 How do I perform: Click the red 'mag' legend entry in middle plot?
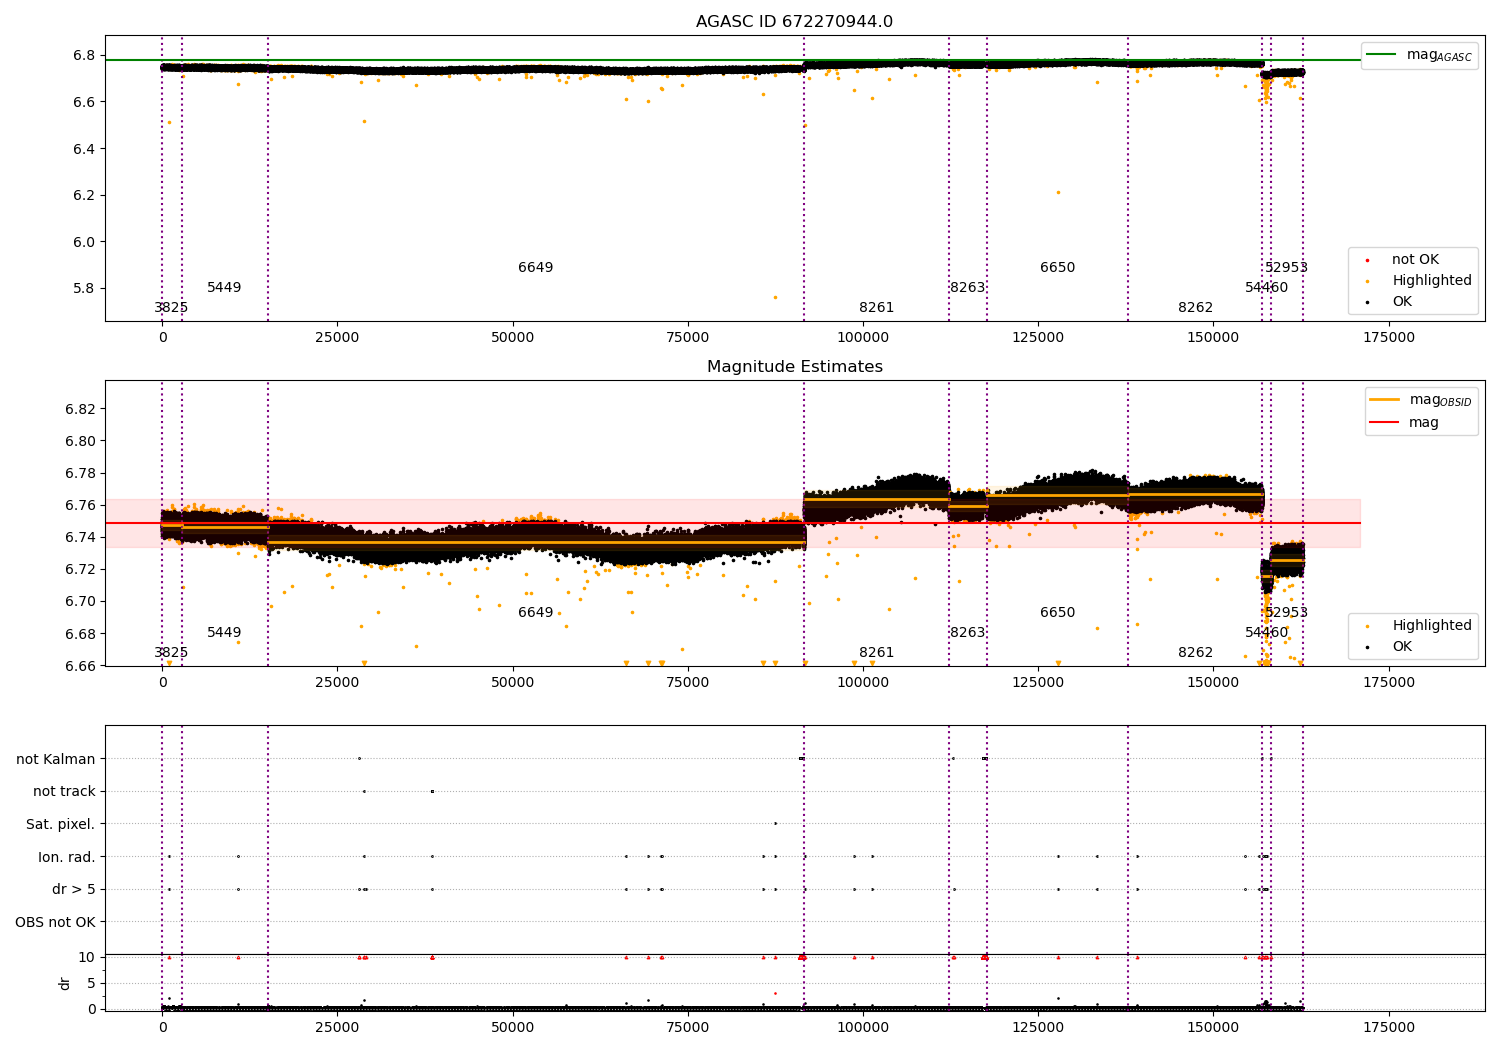coord(1405,423)
